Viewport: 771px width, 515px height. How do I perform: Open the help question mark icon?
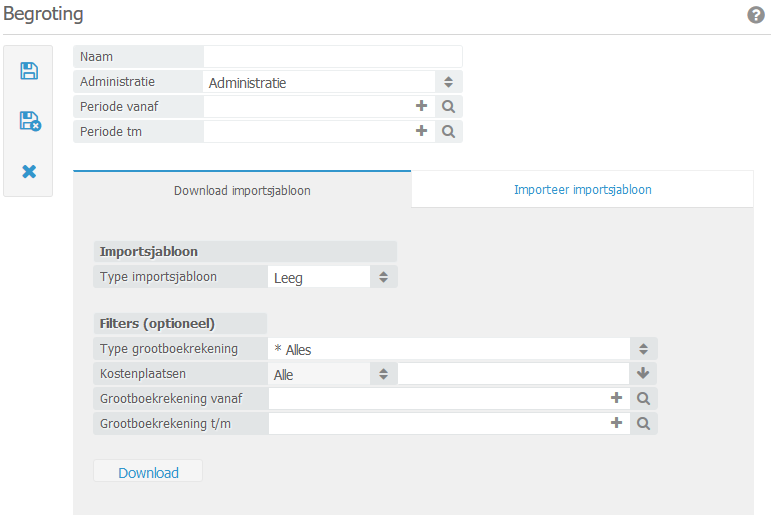point(756,15)
